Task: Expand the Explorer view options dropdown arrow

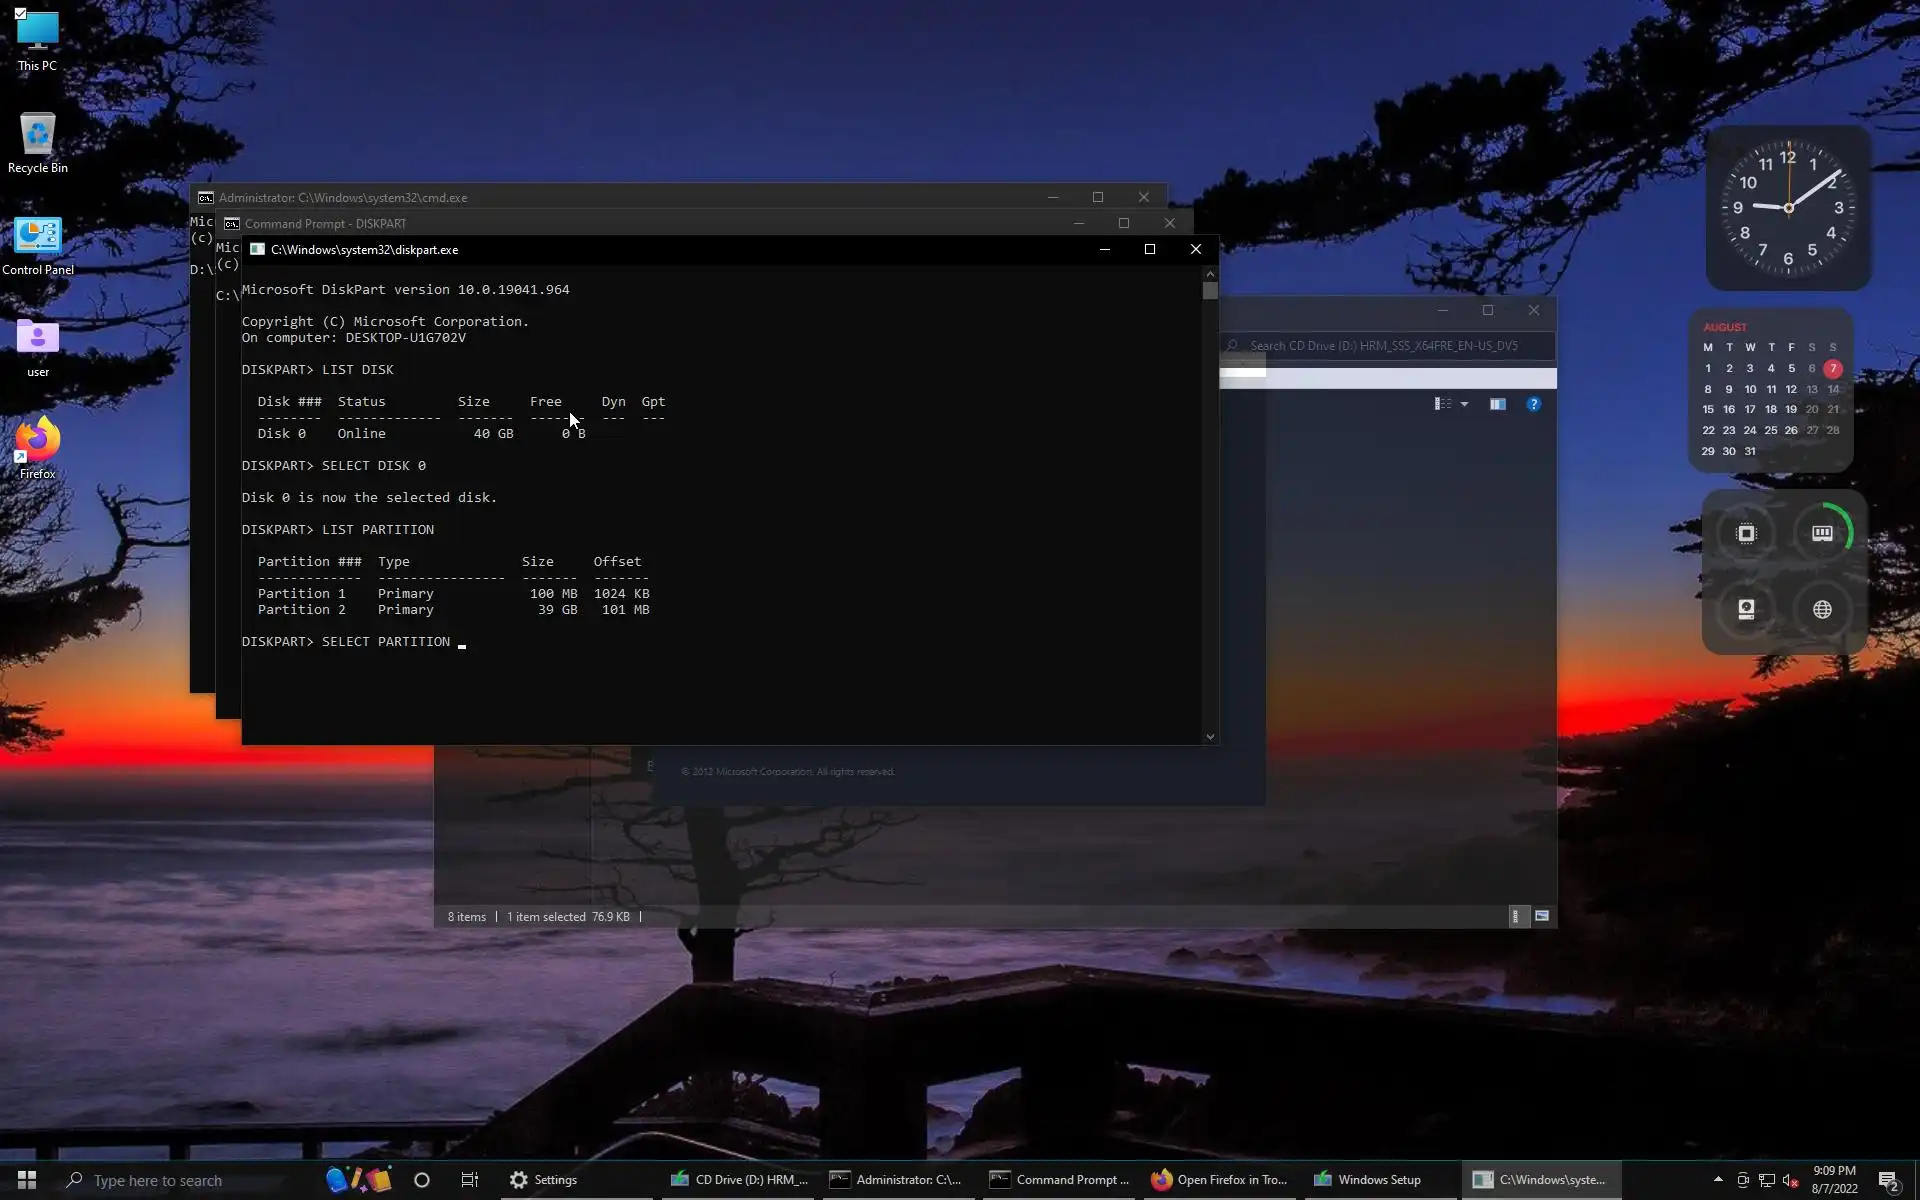Action: pos(1464,404)
